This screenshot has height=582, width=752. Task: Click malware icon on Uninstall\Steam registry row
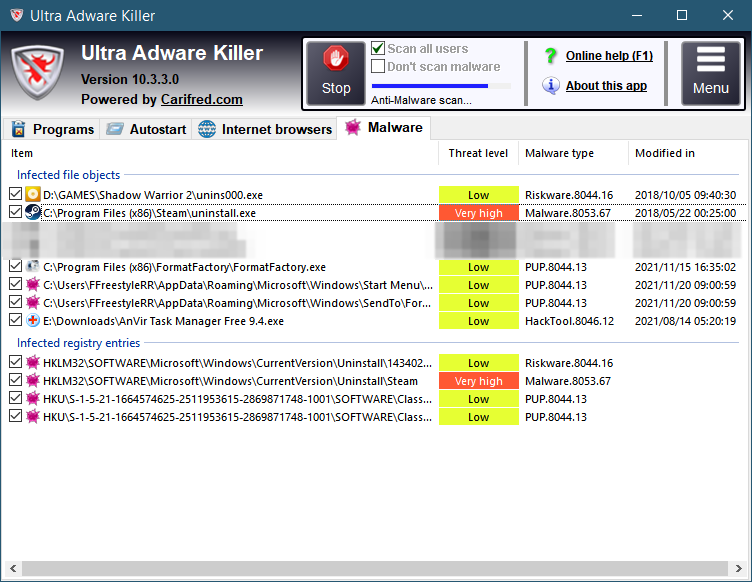pyautogui.click(x=33, y=380)
